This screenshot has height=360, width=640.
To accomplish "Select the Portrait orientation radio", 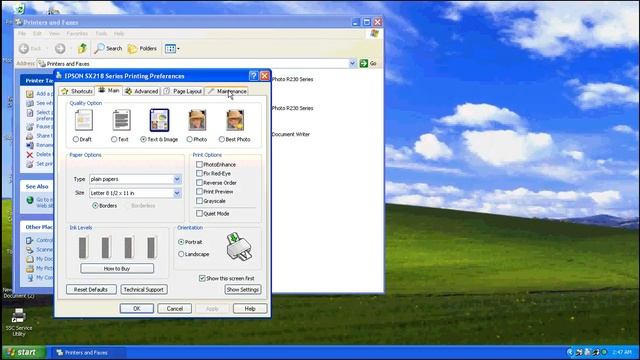I will [181, 242].
